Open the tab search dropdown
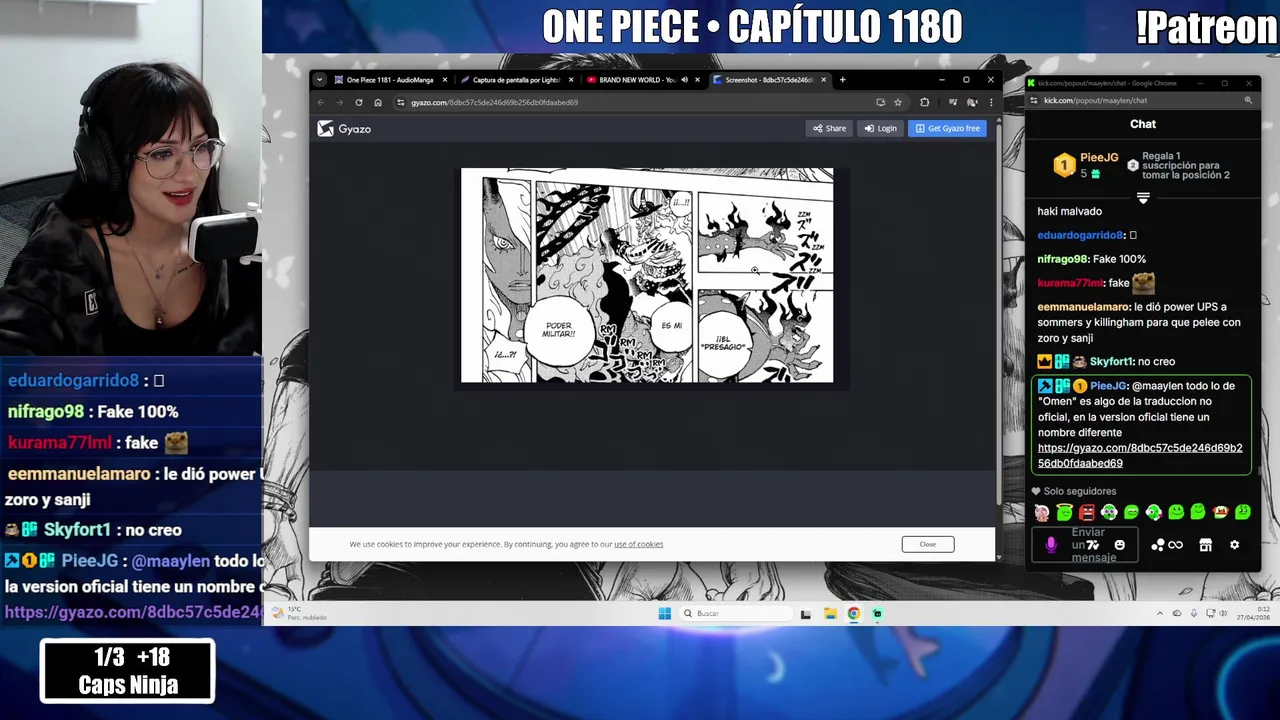This screenshot has height=720, width=1280. point(319,80)
